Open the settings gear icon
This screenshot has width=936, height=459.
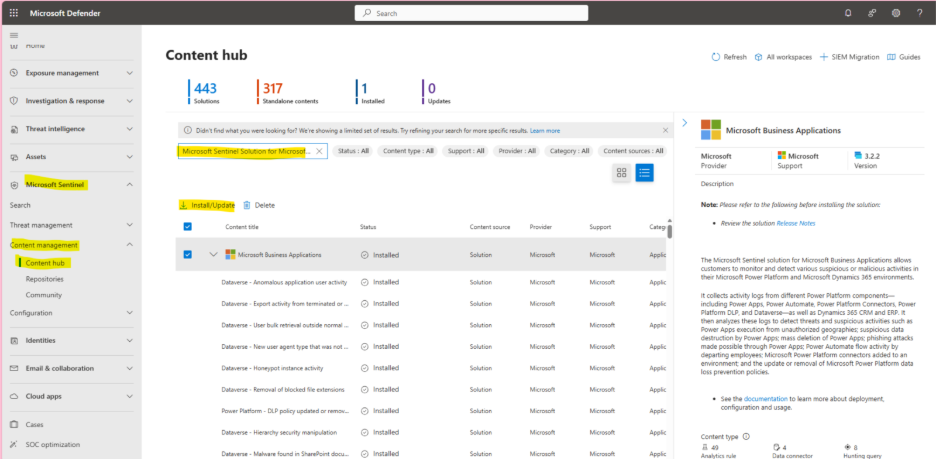tap(896, 13)
